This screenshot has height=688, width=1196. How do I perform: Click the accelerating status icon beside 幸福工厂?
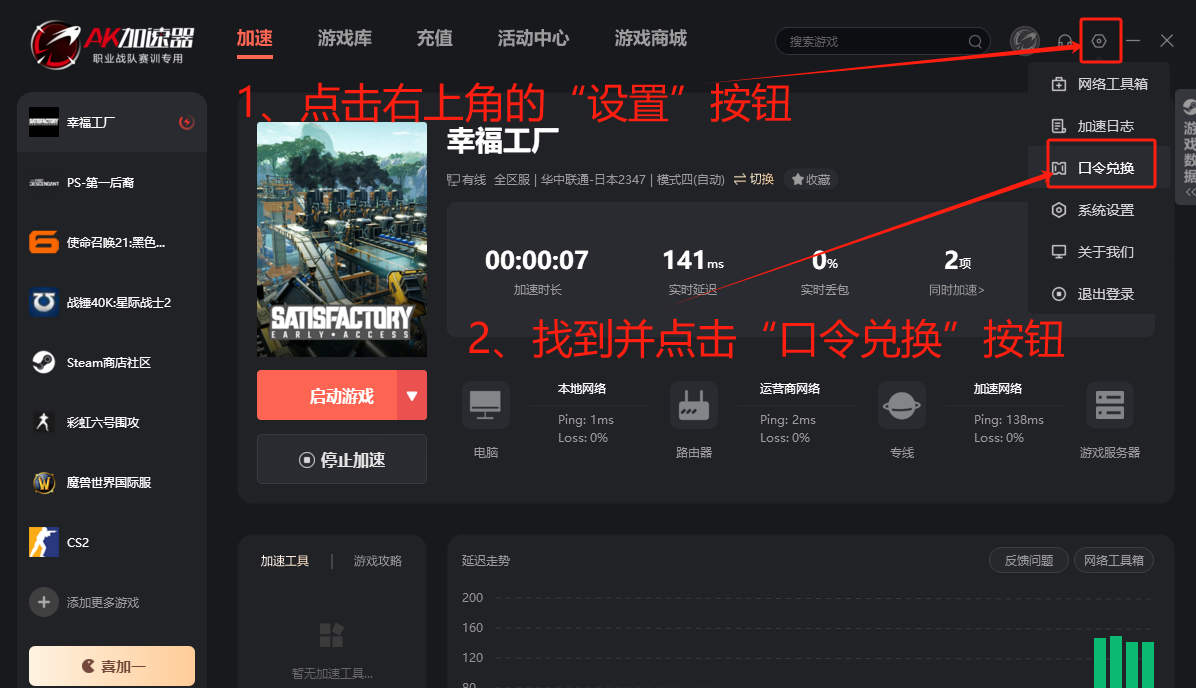tap(186, 122)
